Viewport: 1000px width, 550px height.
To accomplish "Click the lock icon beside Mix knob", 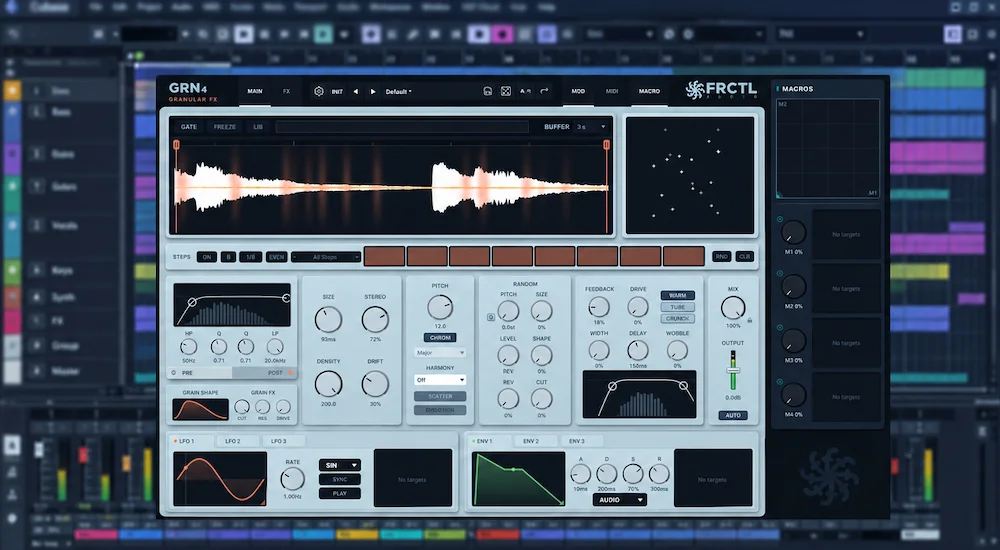I will coord(749,320).
